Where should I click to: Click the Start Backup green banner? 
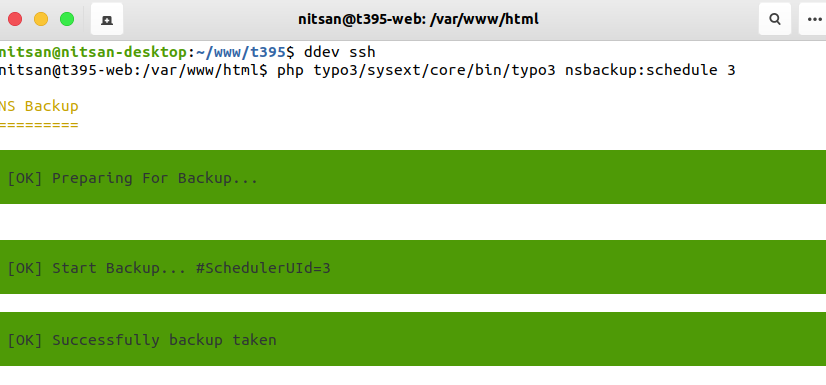coord(413,267)
